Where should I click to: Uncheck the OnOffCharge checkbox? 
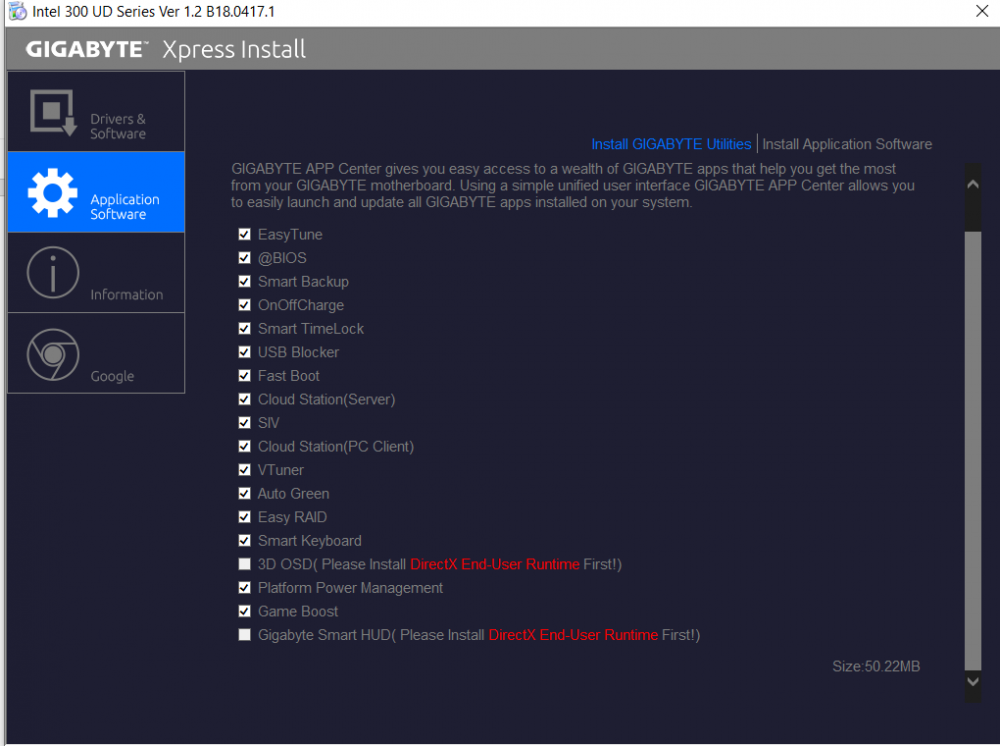(x=244, y=305)
